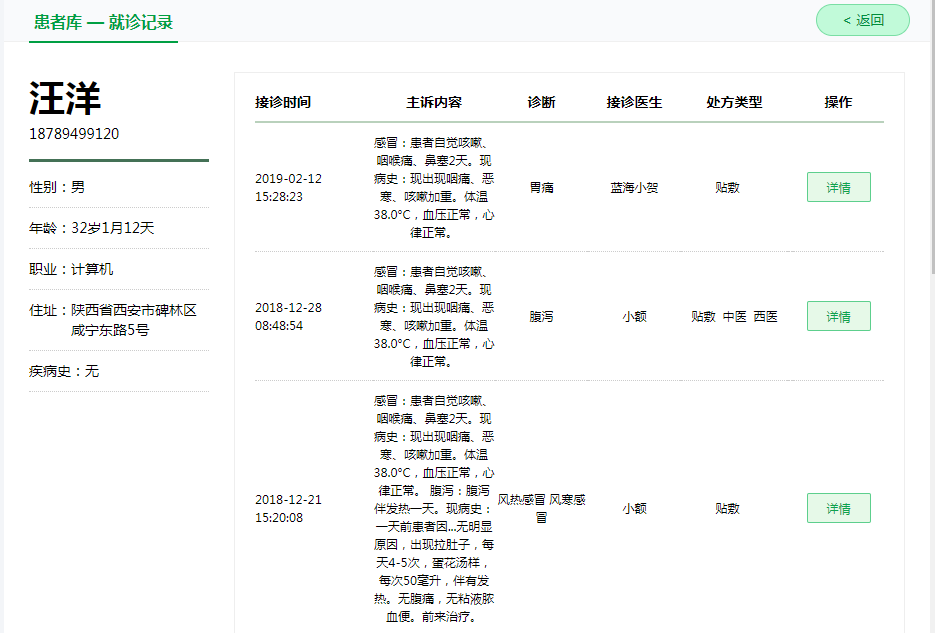Select the 胃痛 diagnosis cell
Screen dimensions: 935x633
point(541,187)
